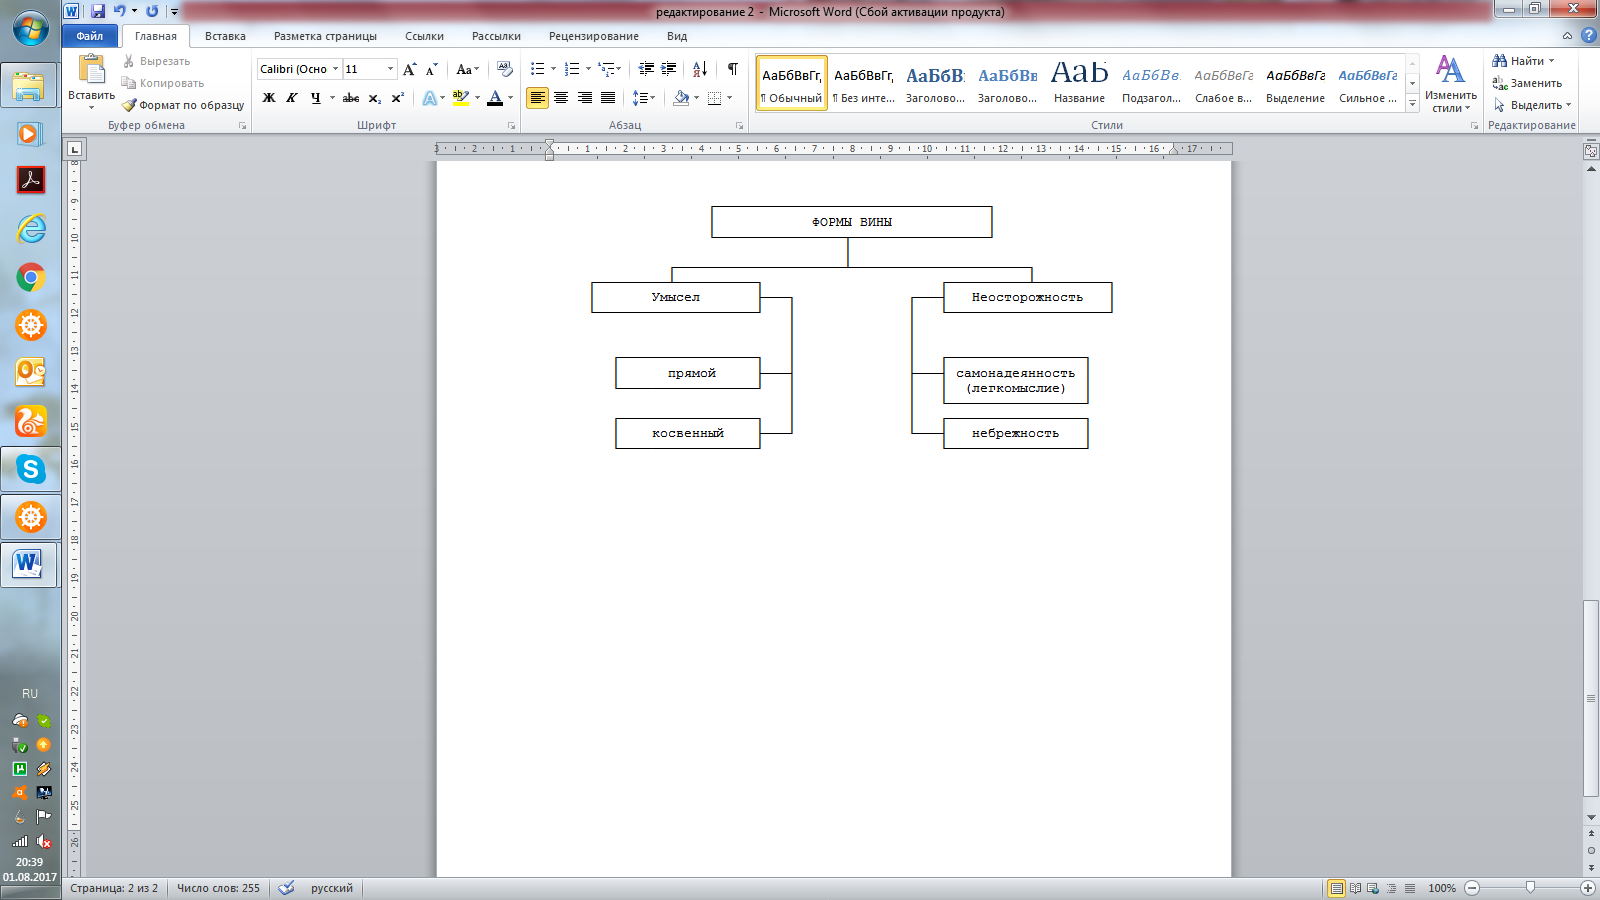Expand the font size dropdown
The width and height of the screenshot is (1600, 900).
[390, 69]
